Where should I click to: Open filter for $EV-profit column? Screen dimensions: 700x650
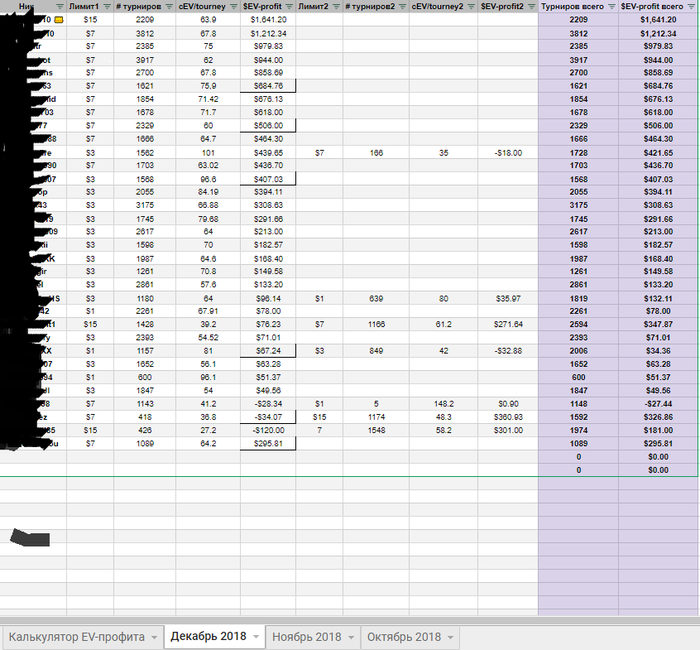click(x=289, y=7)
